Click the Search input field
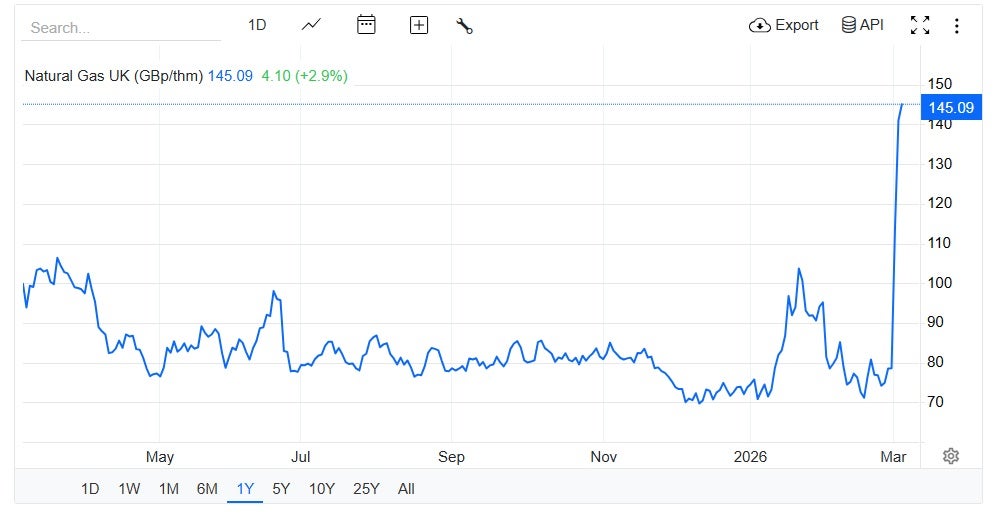 click(121, 28)
